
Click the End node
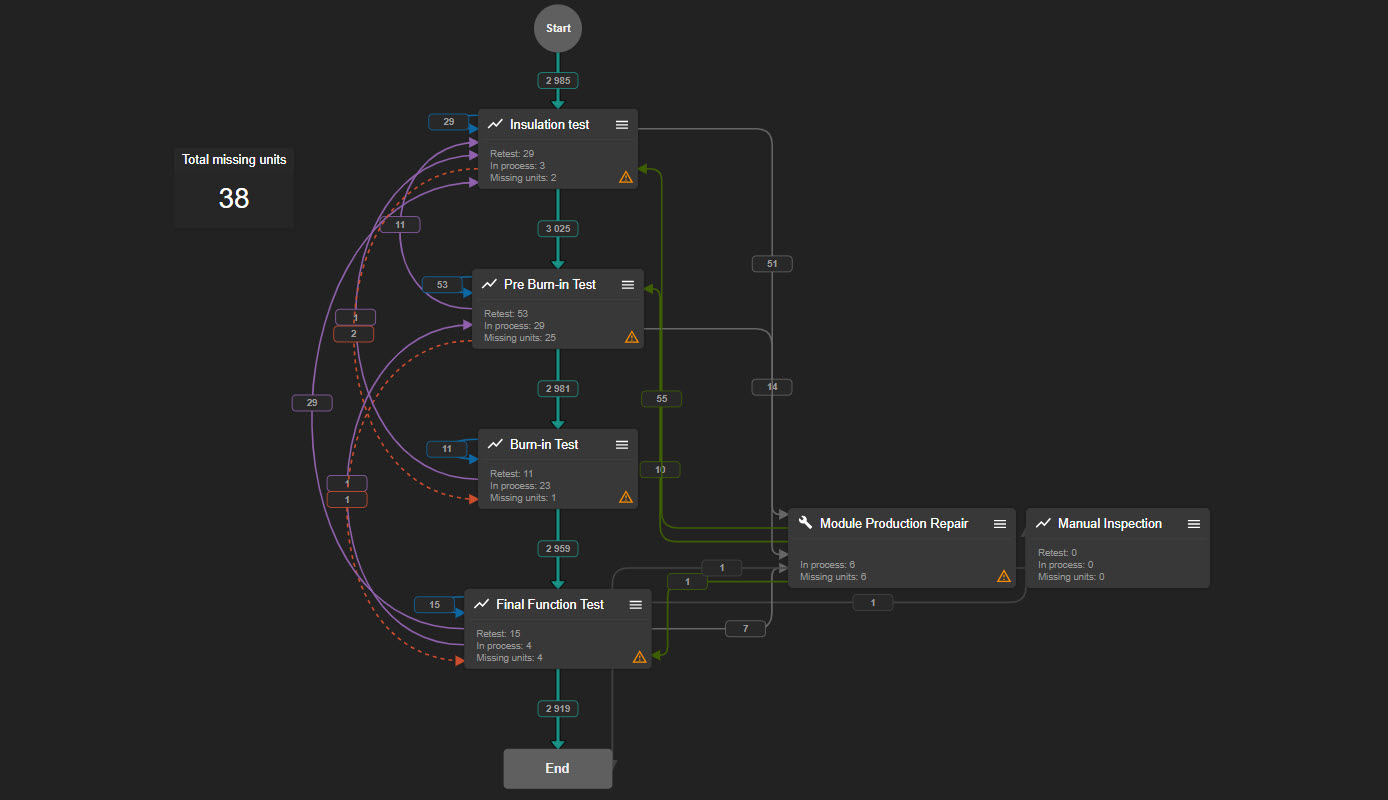point(558,768)
